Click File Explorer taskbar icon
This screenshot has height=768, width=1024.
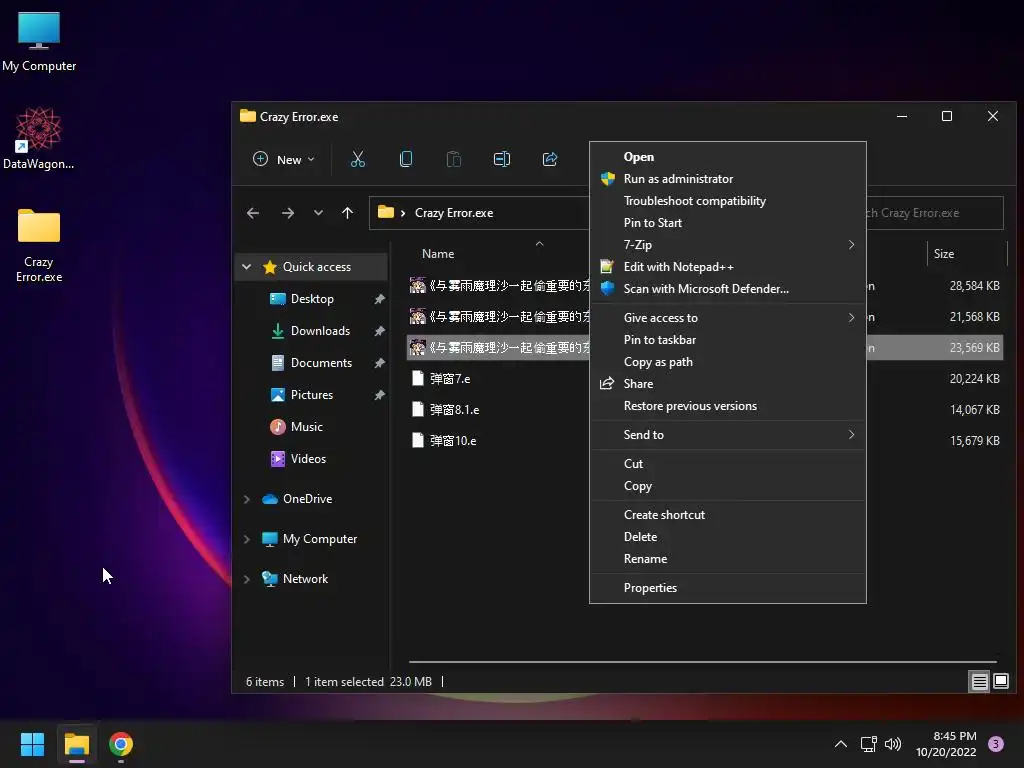[x=76, y=744]
